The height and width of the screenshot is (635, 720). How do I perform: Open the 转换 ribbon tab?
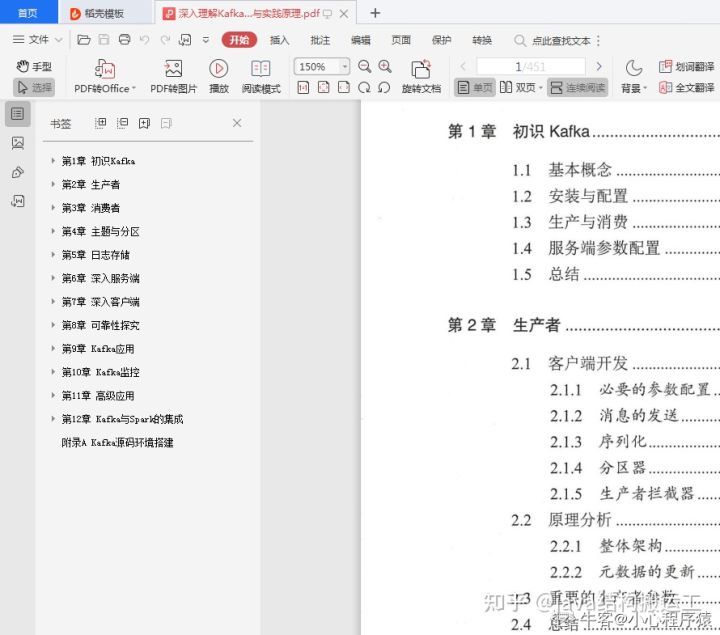coord(482,40)
